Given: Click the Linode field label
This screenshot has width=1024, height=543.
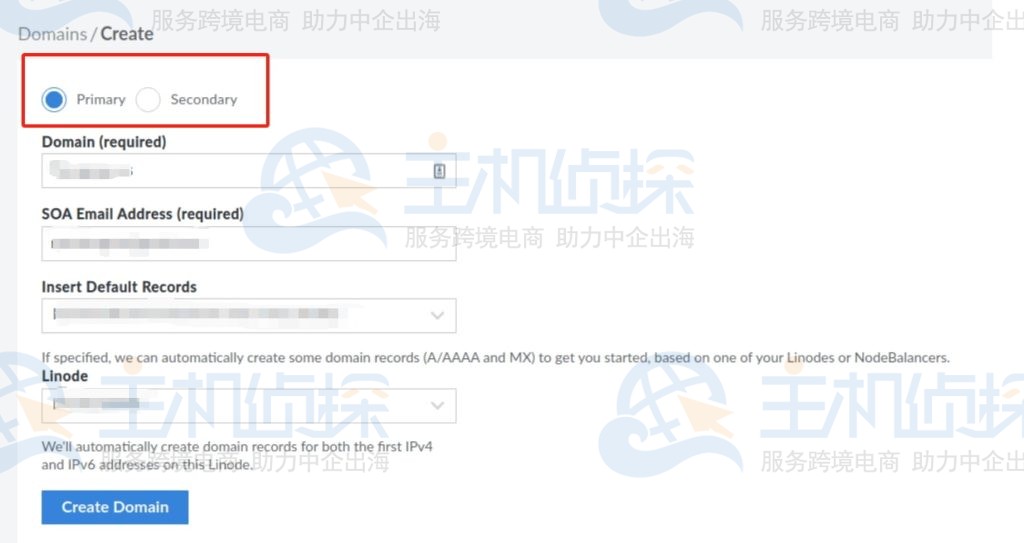Looking at the screenshot, I should click(x=65, y=376).
